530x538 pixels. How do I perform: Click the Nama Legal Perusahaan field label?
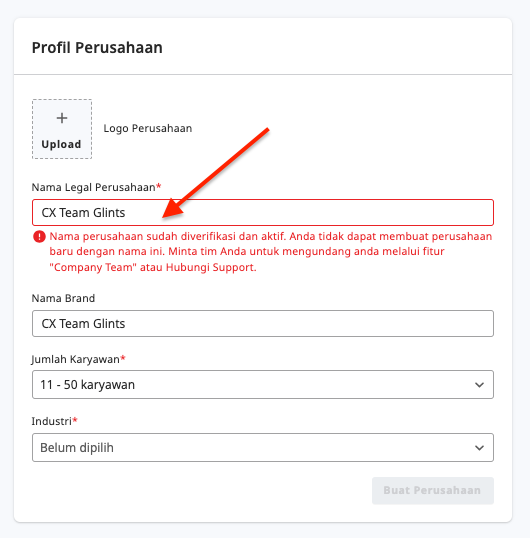click(93, 187)
